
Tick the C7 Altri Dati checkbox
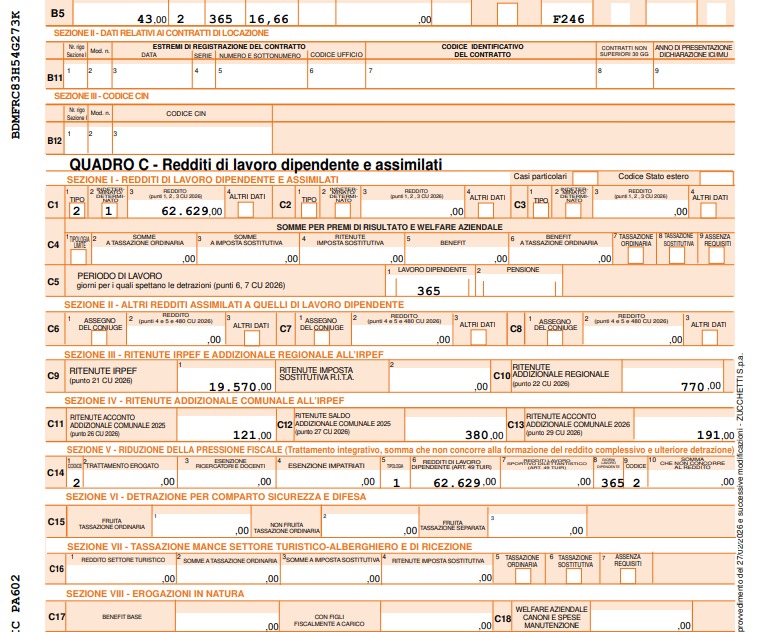coord(478,337)
